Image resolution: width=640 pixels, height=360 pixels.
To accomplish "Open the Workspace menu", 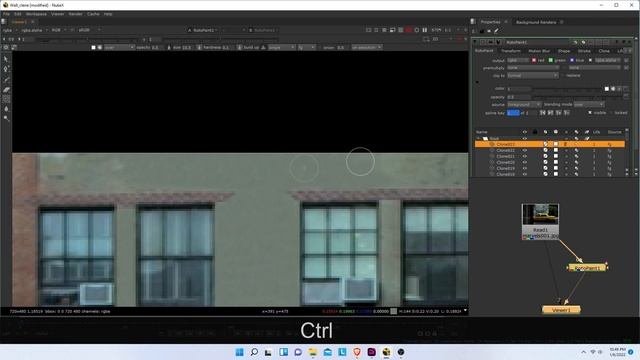I will pyautogui.click(x=36, y=14).
